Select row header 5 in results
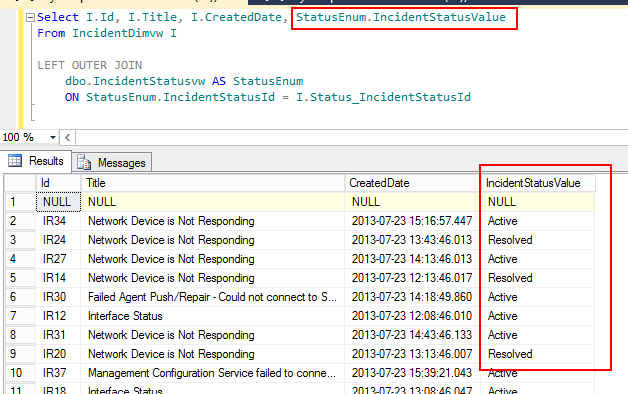 coord(20,278)
